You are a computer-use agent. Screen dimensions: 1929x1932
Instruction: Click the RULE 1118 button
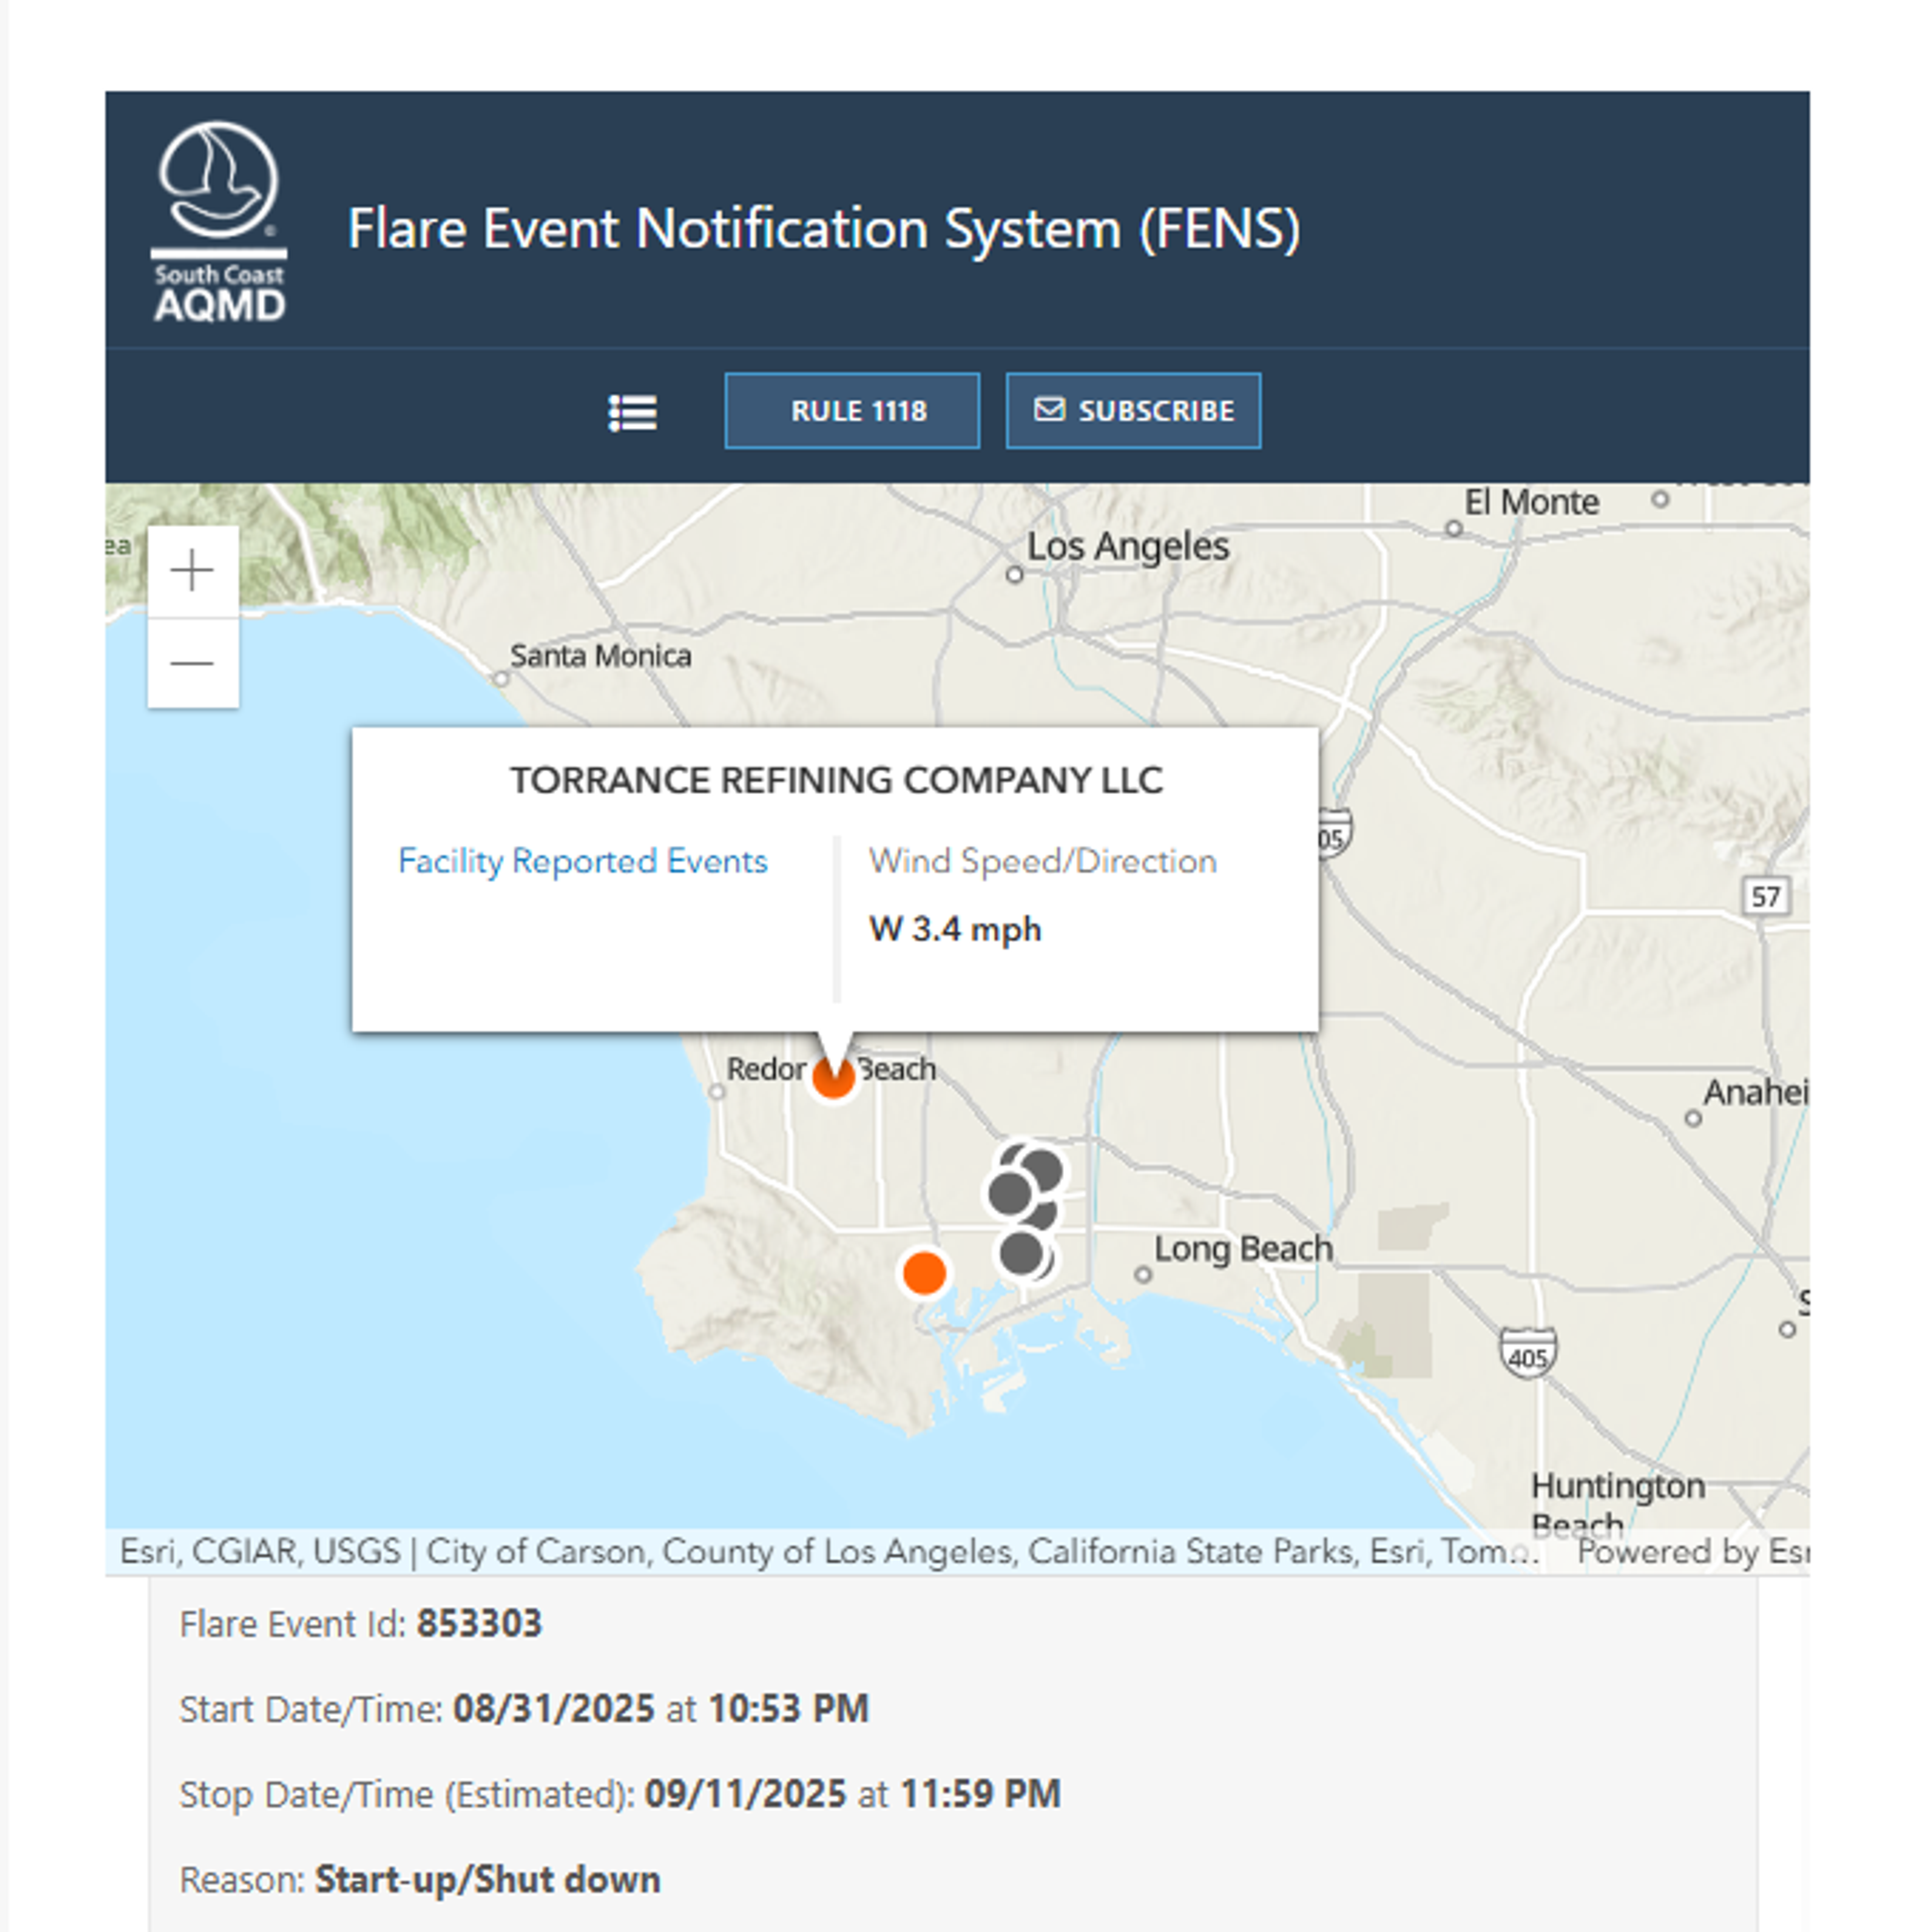point(851,411)
